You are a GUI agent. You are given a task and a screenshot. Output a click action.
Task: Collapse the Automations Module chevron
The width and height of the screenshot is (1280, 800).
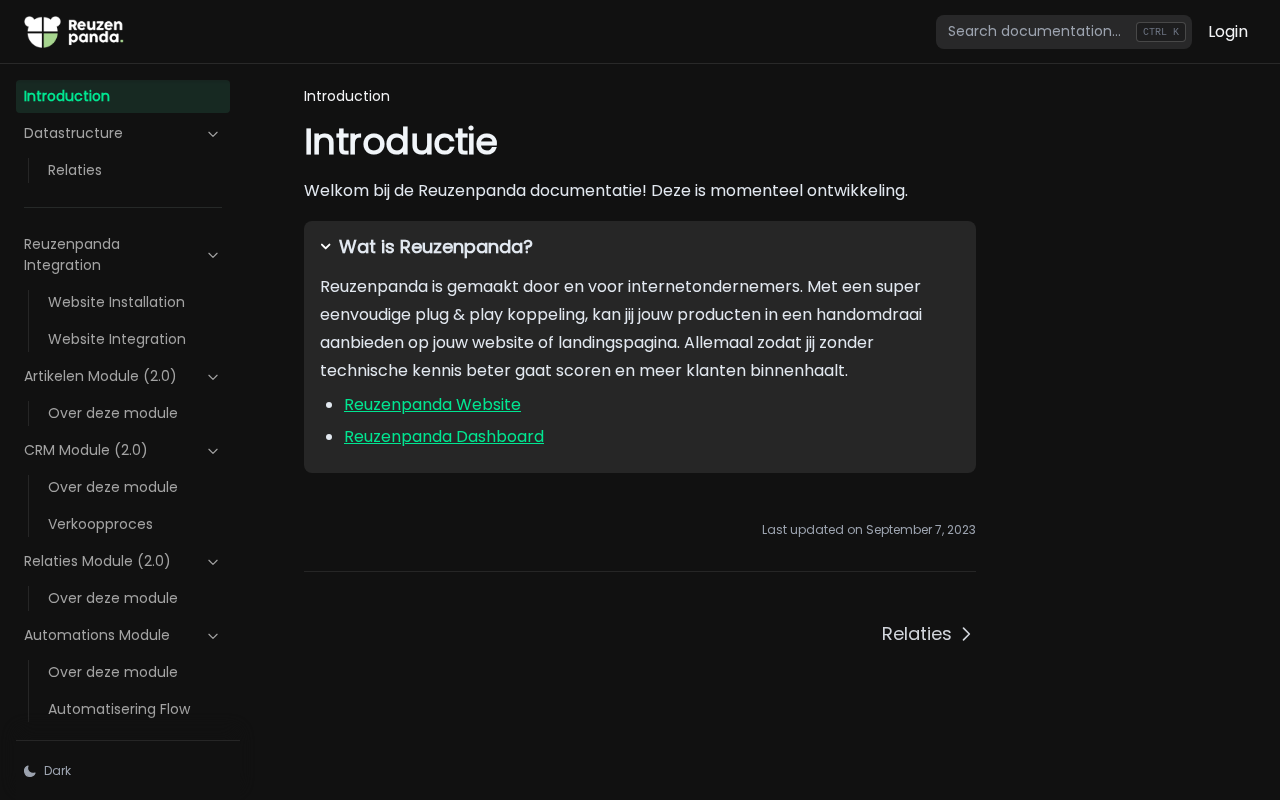tap(213, 636)
